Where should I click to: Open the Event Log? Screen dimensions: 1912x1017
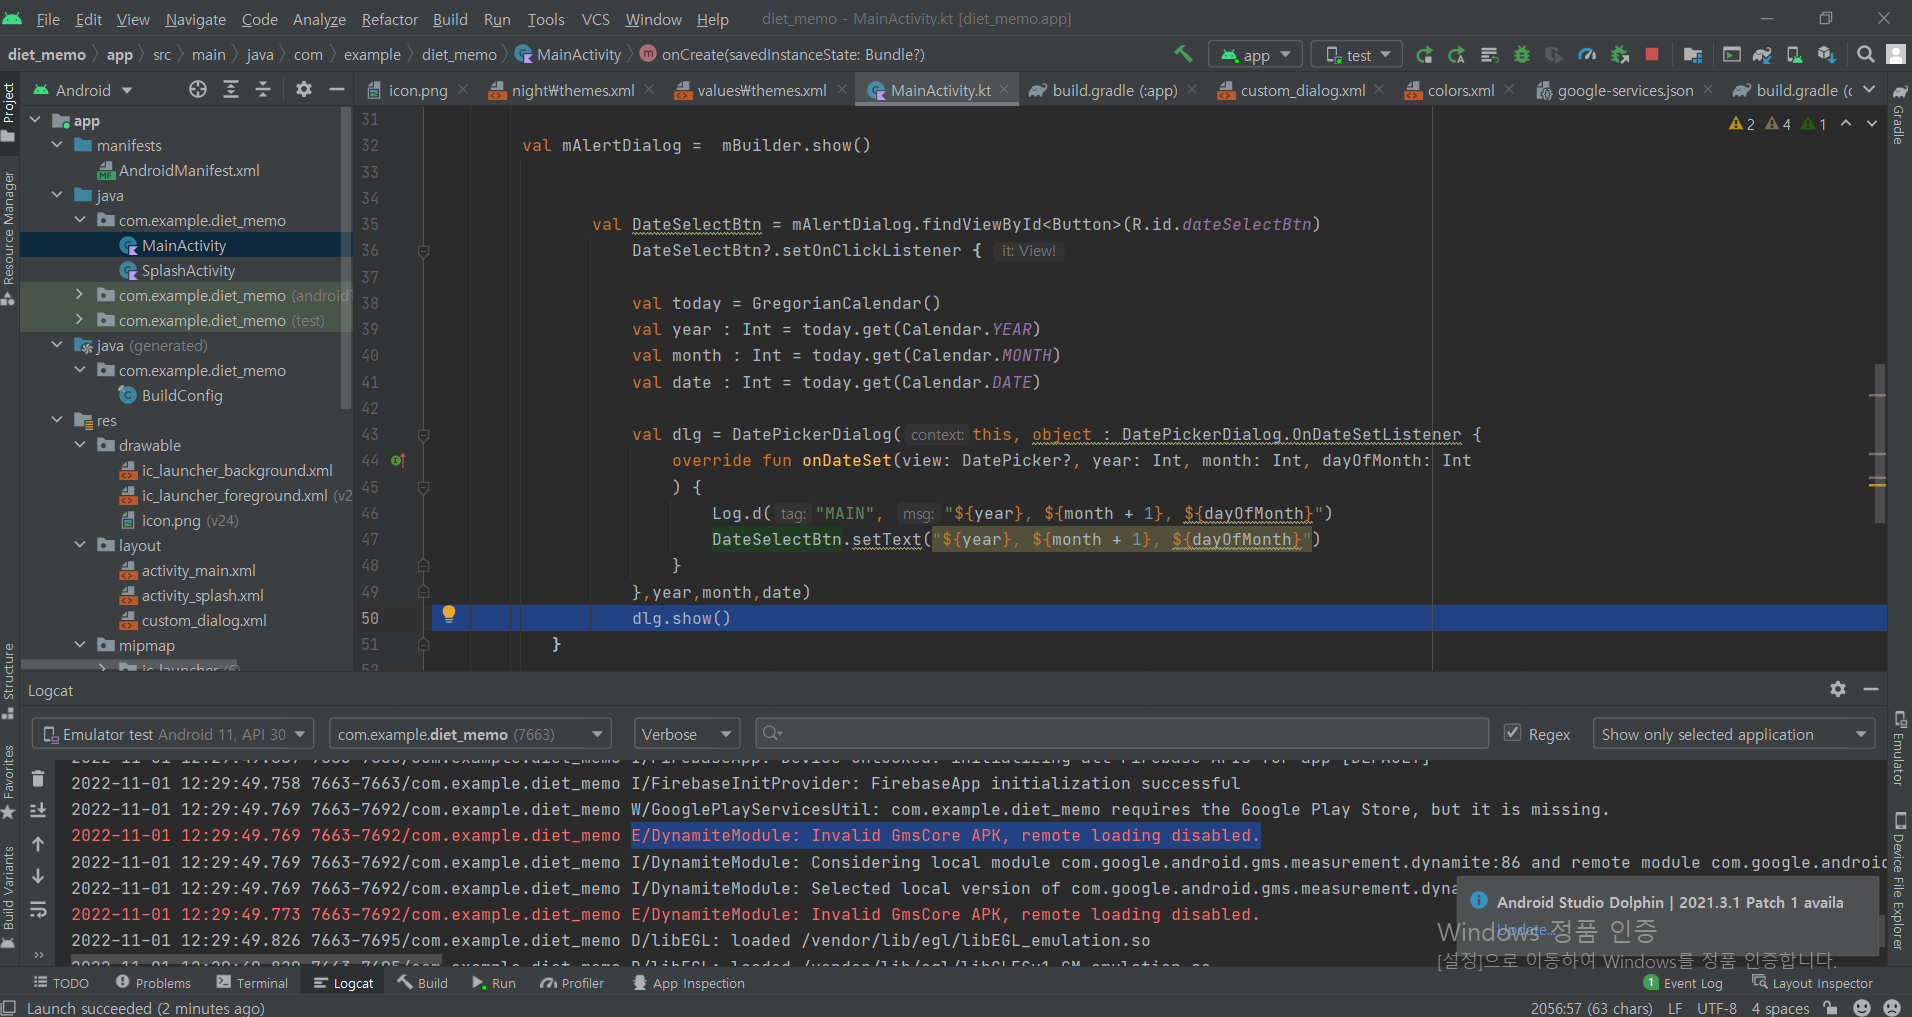[1683, 983]
